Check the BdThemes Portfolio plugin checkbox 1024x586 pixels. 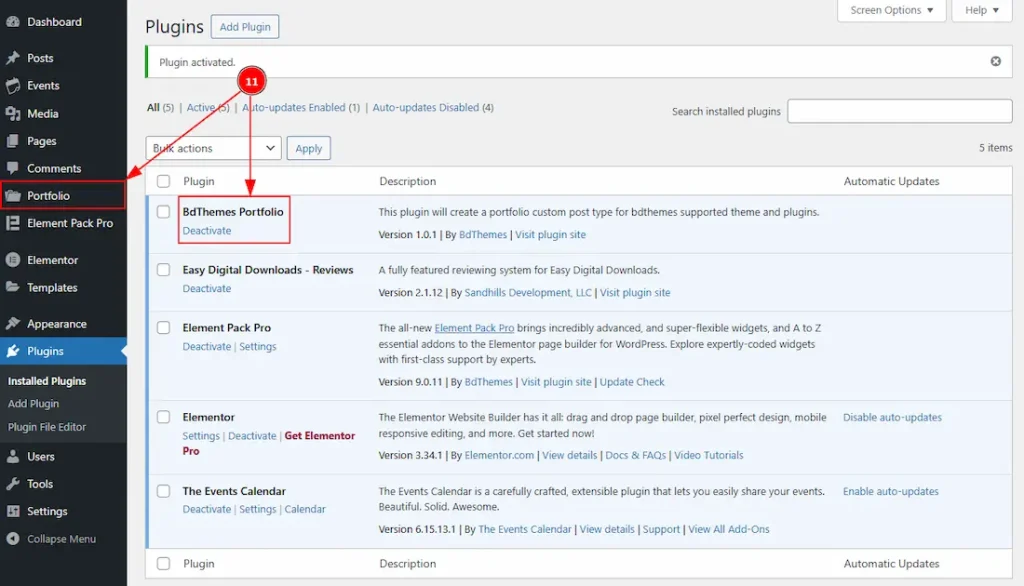pos(163,212)
